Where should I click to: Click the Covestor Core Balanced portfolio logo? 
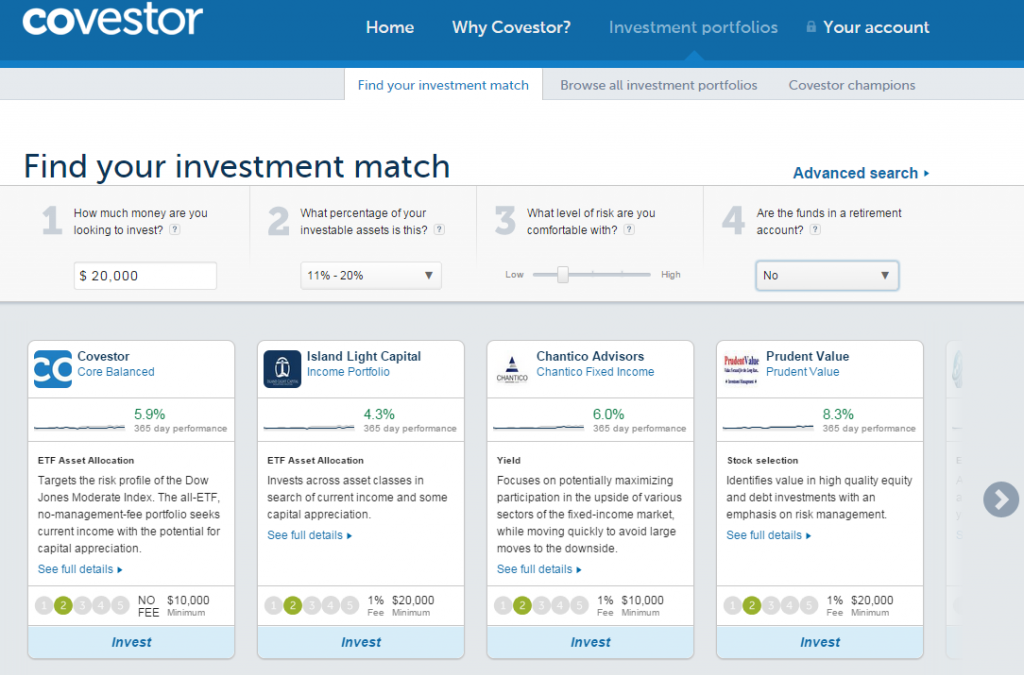tap(52, 369)
